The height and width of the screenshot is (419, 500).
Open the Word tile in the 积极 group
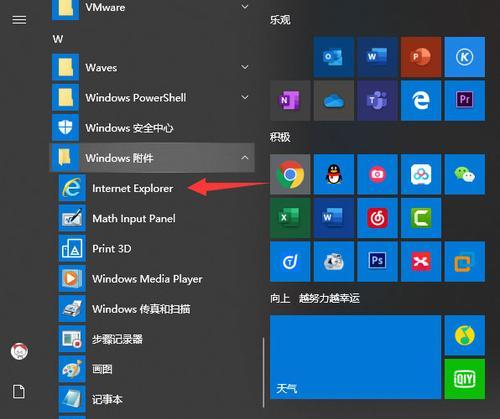coord(333,218)
